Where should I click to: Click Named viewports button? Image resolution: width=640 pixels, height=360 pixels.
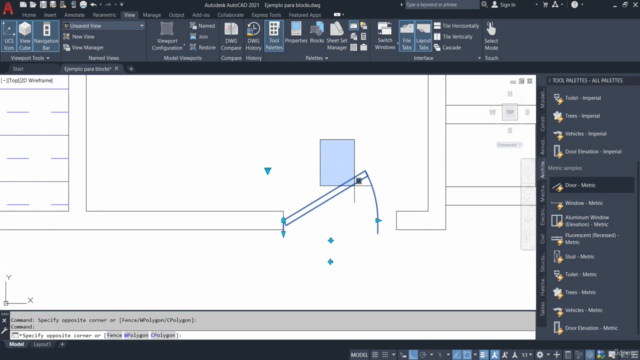(x=202, y=26)
